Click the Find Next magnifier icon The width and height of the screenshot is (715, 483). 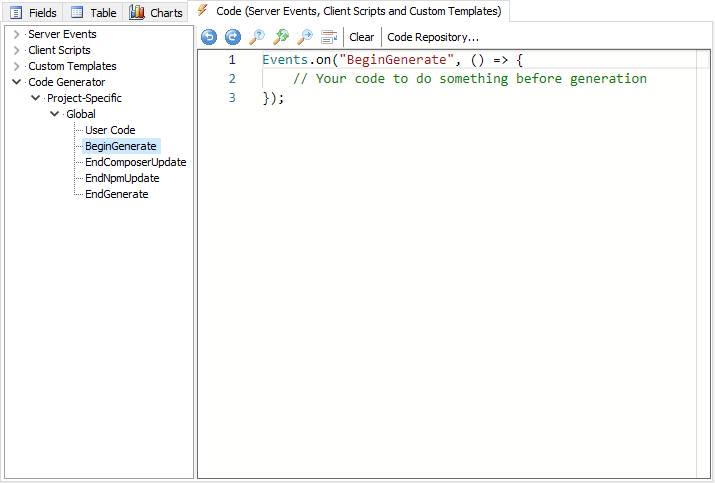[x=305, y=37]
